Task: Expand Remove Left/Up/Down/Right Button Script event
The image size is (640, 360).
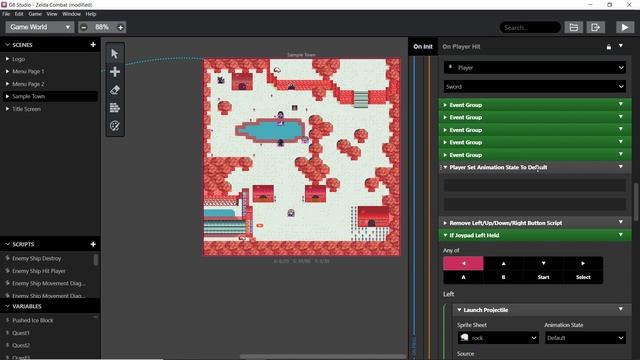Action: coord(445,223)
